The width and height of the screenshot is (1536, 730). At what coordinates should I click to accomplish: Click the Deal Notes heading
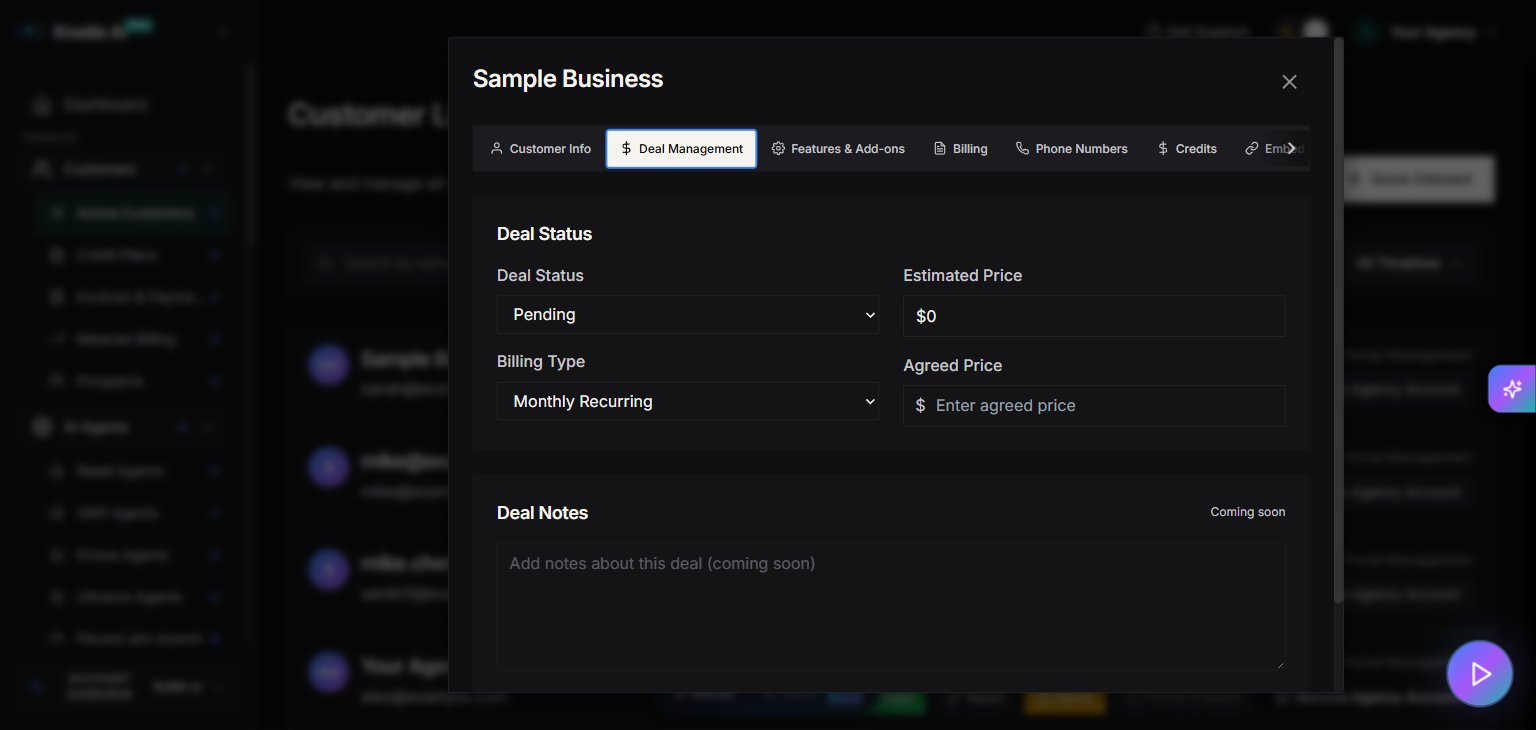tap(542, 513)
